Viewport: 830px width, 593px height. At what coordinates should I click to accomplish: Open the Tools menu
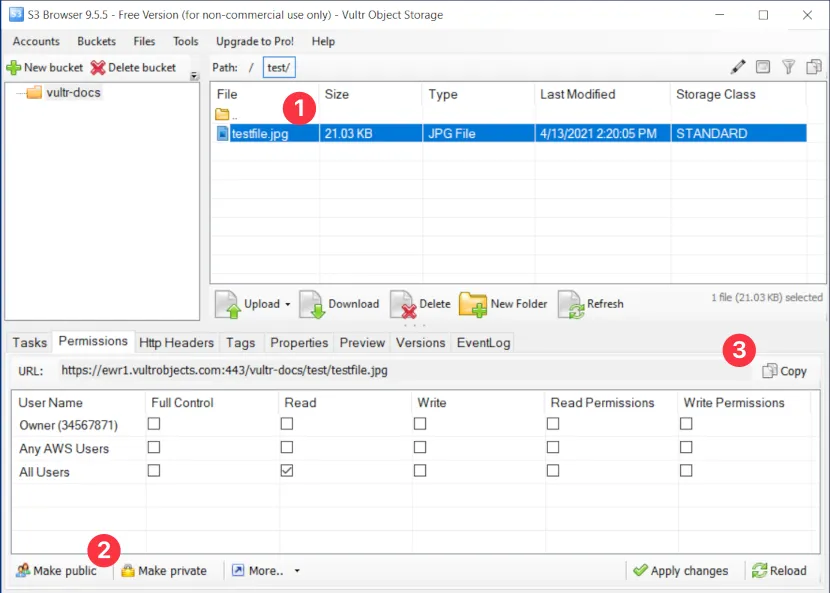click(x=186, y=41)
